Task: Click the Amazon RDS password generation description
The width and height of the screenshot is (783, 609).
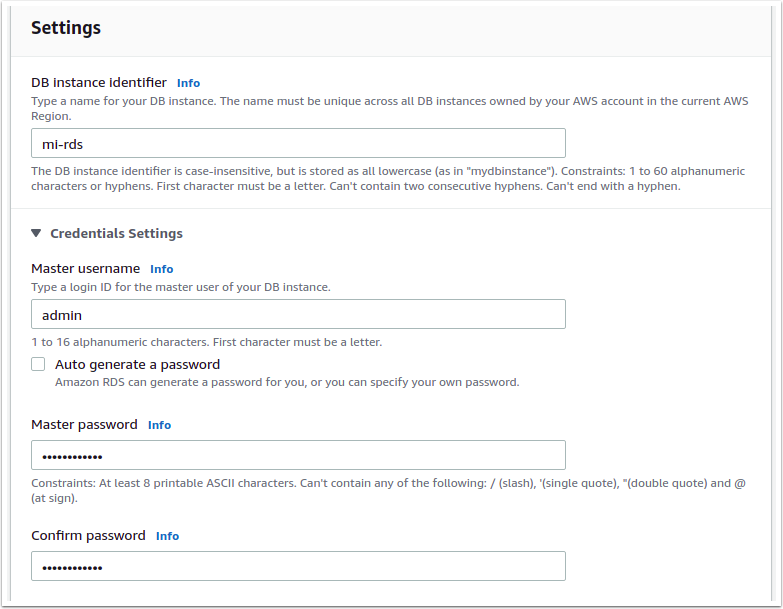Action: (287, 382)
